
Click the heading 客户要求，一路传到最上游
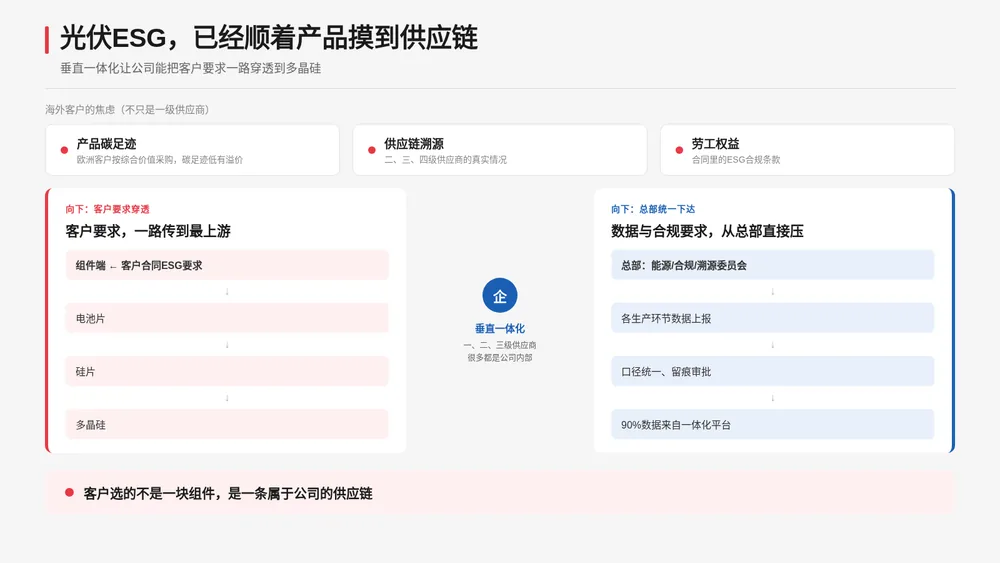click(148, 231)
